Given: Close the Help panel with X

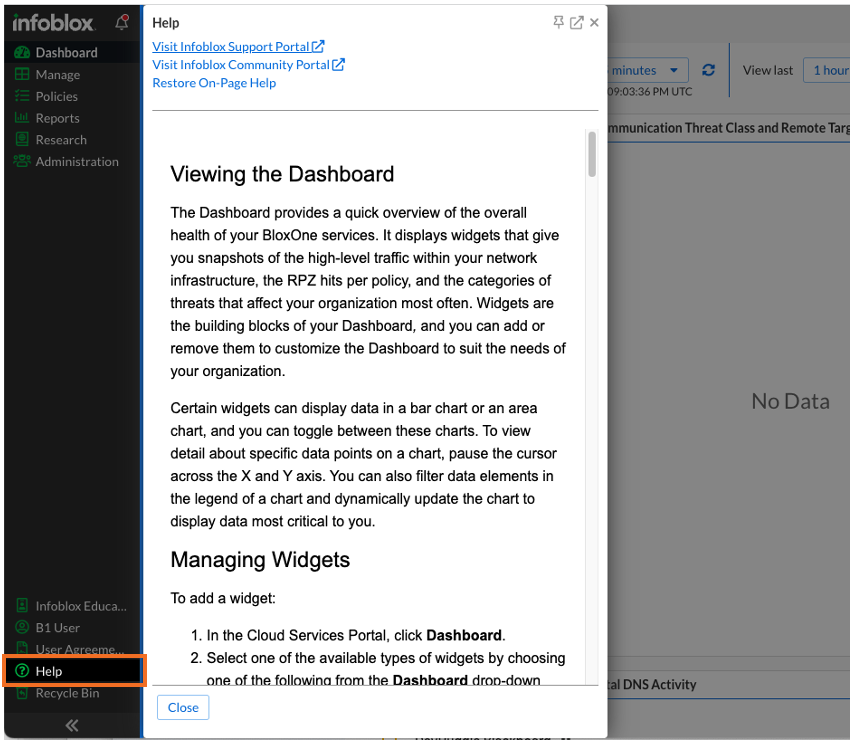Looking at the screenshot, I should pos(595,22).
